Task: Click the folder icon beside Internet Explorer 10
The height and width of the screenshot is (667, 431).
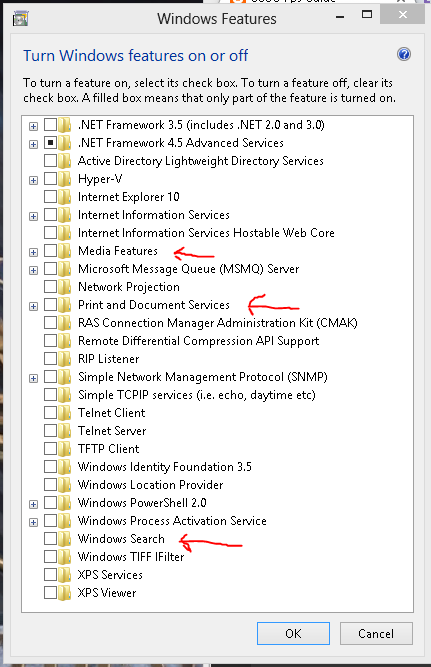Action: [65, 197]
